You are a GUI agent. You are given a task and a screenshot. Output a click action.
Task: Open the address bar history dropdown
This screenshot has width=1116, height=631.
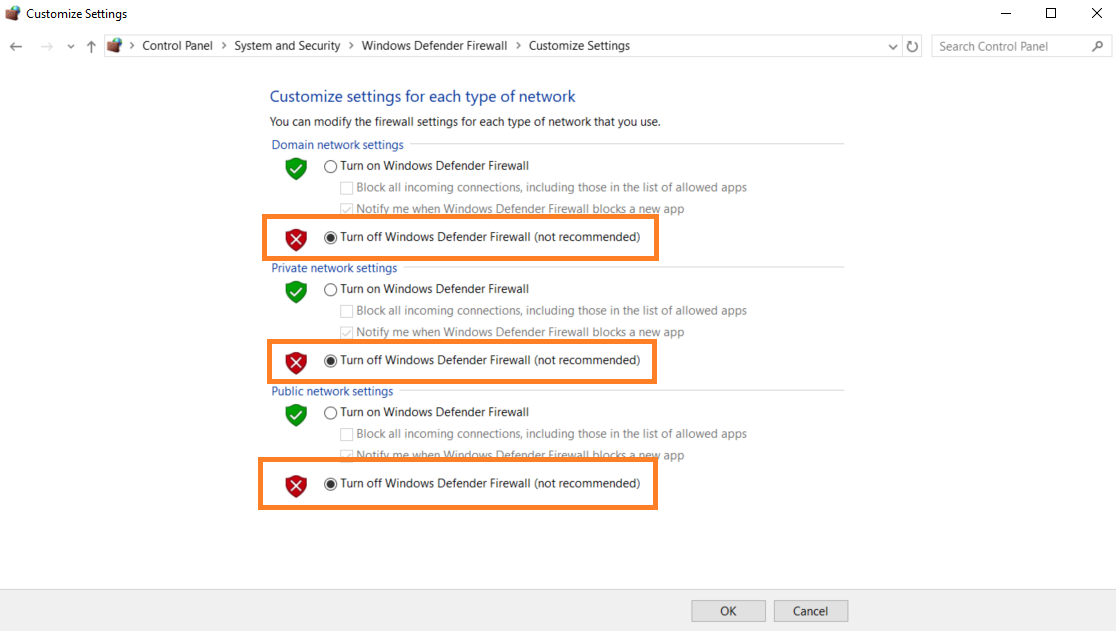tap(893, 45)
